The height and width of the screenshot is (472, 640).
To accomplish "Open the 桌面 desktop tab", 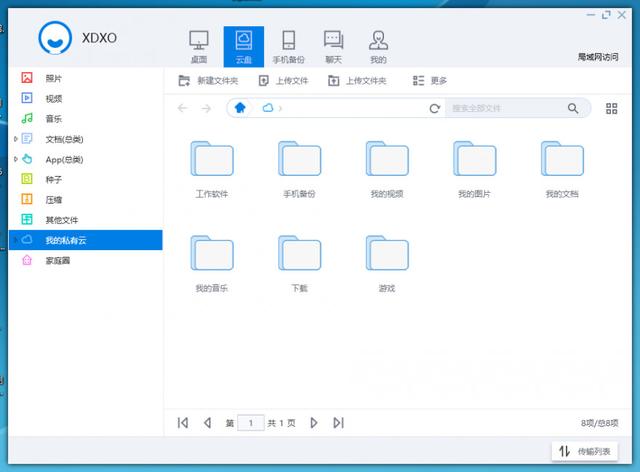I will point(199,47).
